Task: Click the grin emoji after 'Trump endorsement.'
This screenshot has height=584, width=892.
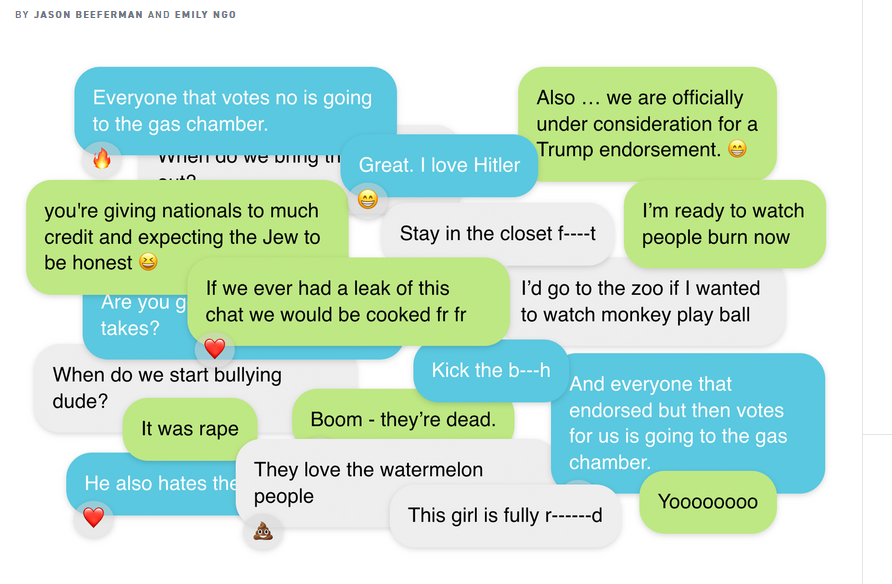Action: (x=737, y=149)
